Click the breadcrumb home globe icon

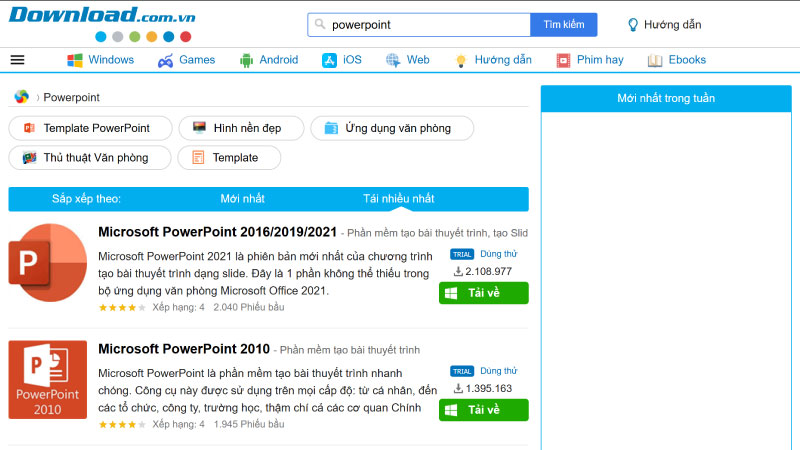[21, 96]
